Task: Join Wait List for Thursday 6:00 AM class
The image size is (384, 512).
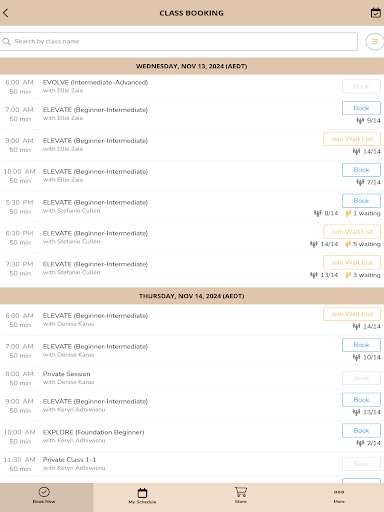Action: point(352,314)
